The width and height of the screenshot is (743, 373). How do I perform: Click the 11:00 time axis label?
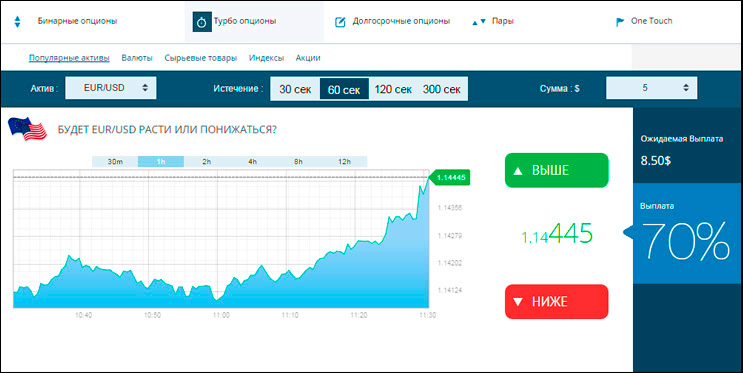click(221, 315)
